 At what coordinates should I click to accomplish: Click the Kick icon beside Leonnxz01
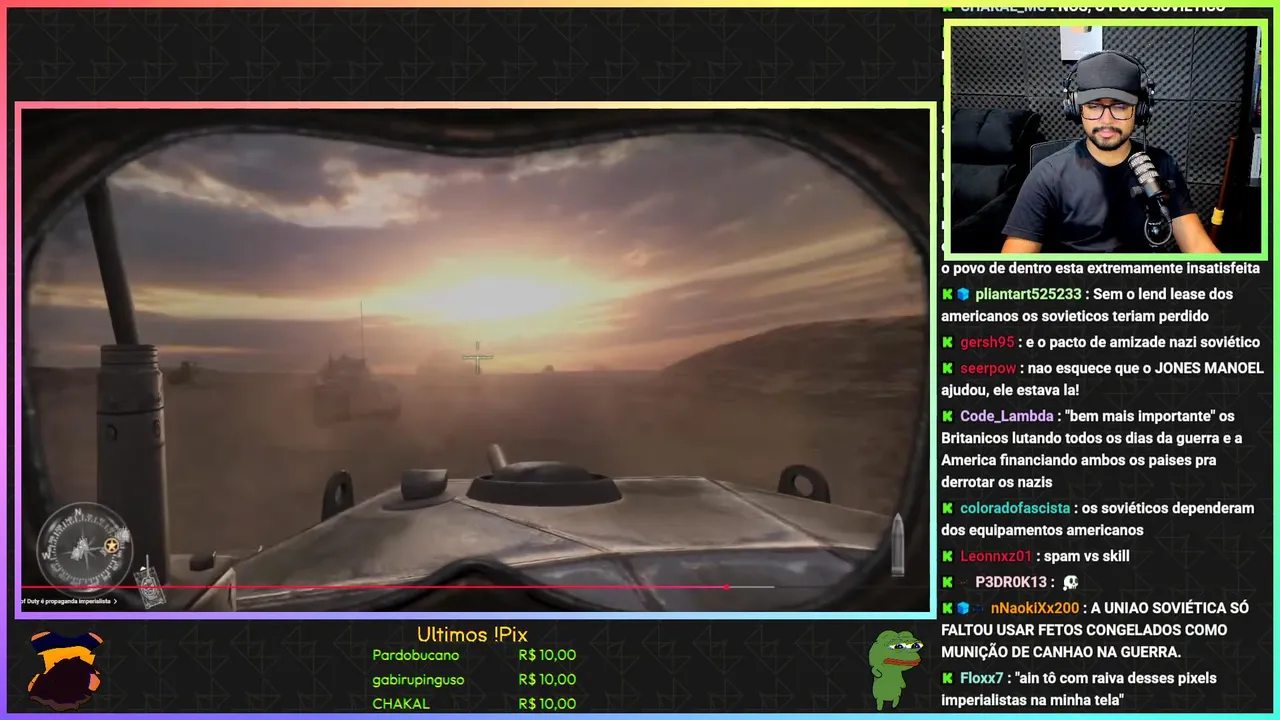tap(947, 556)
